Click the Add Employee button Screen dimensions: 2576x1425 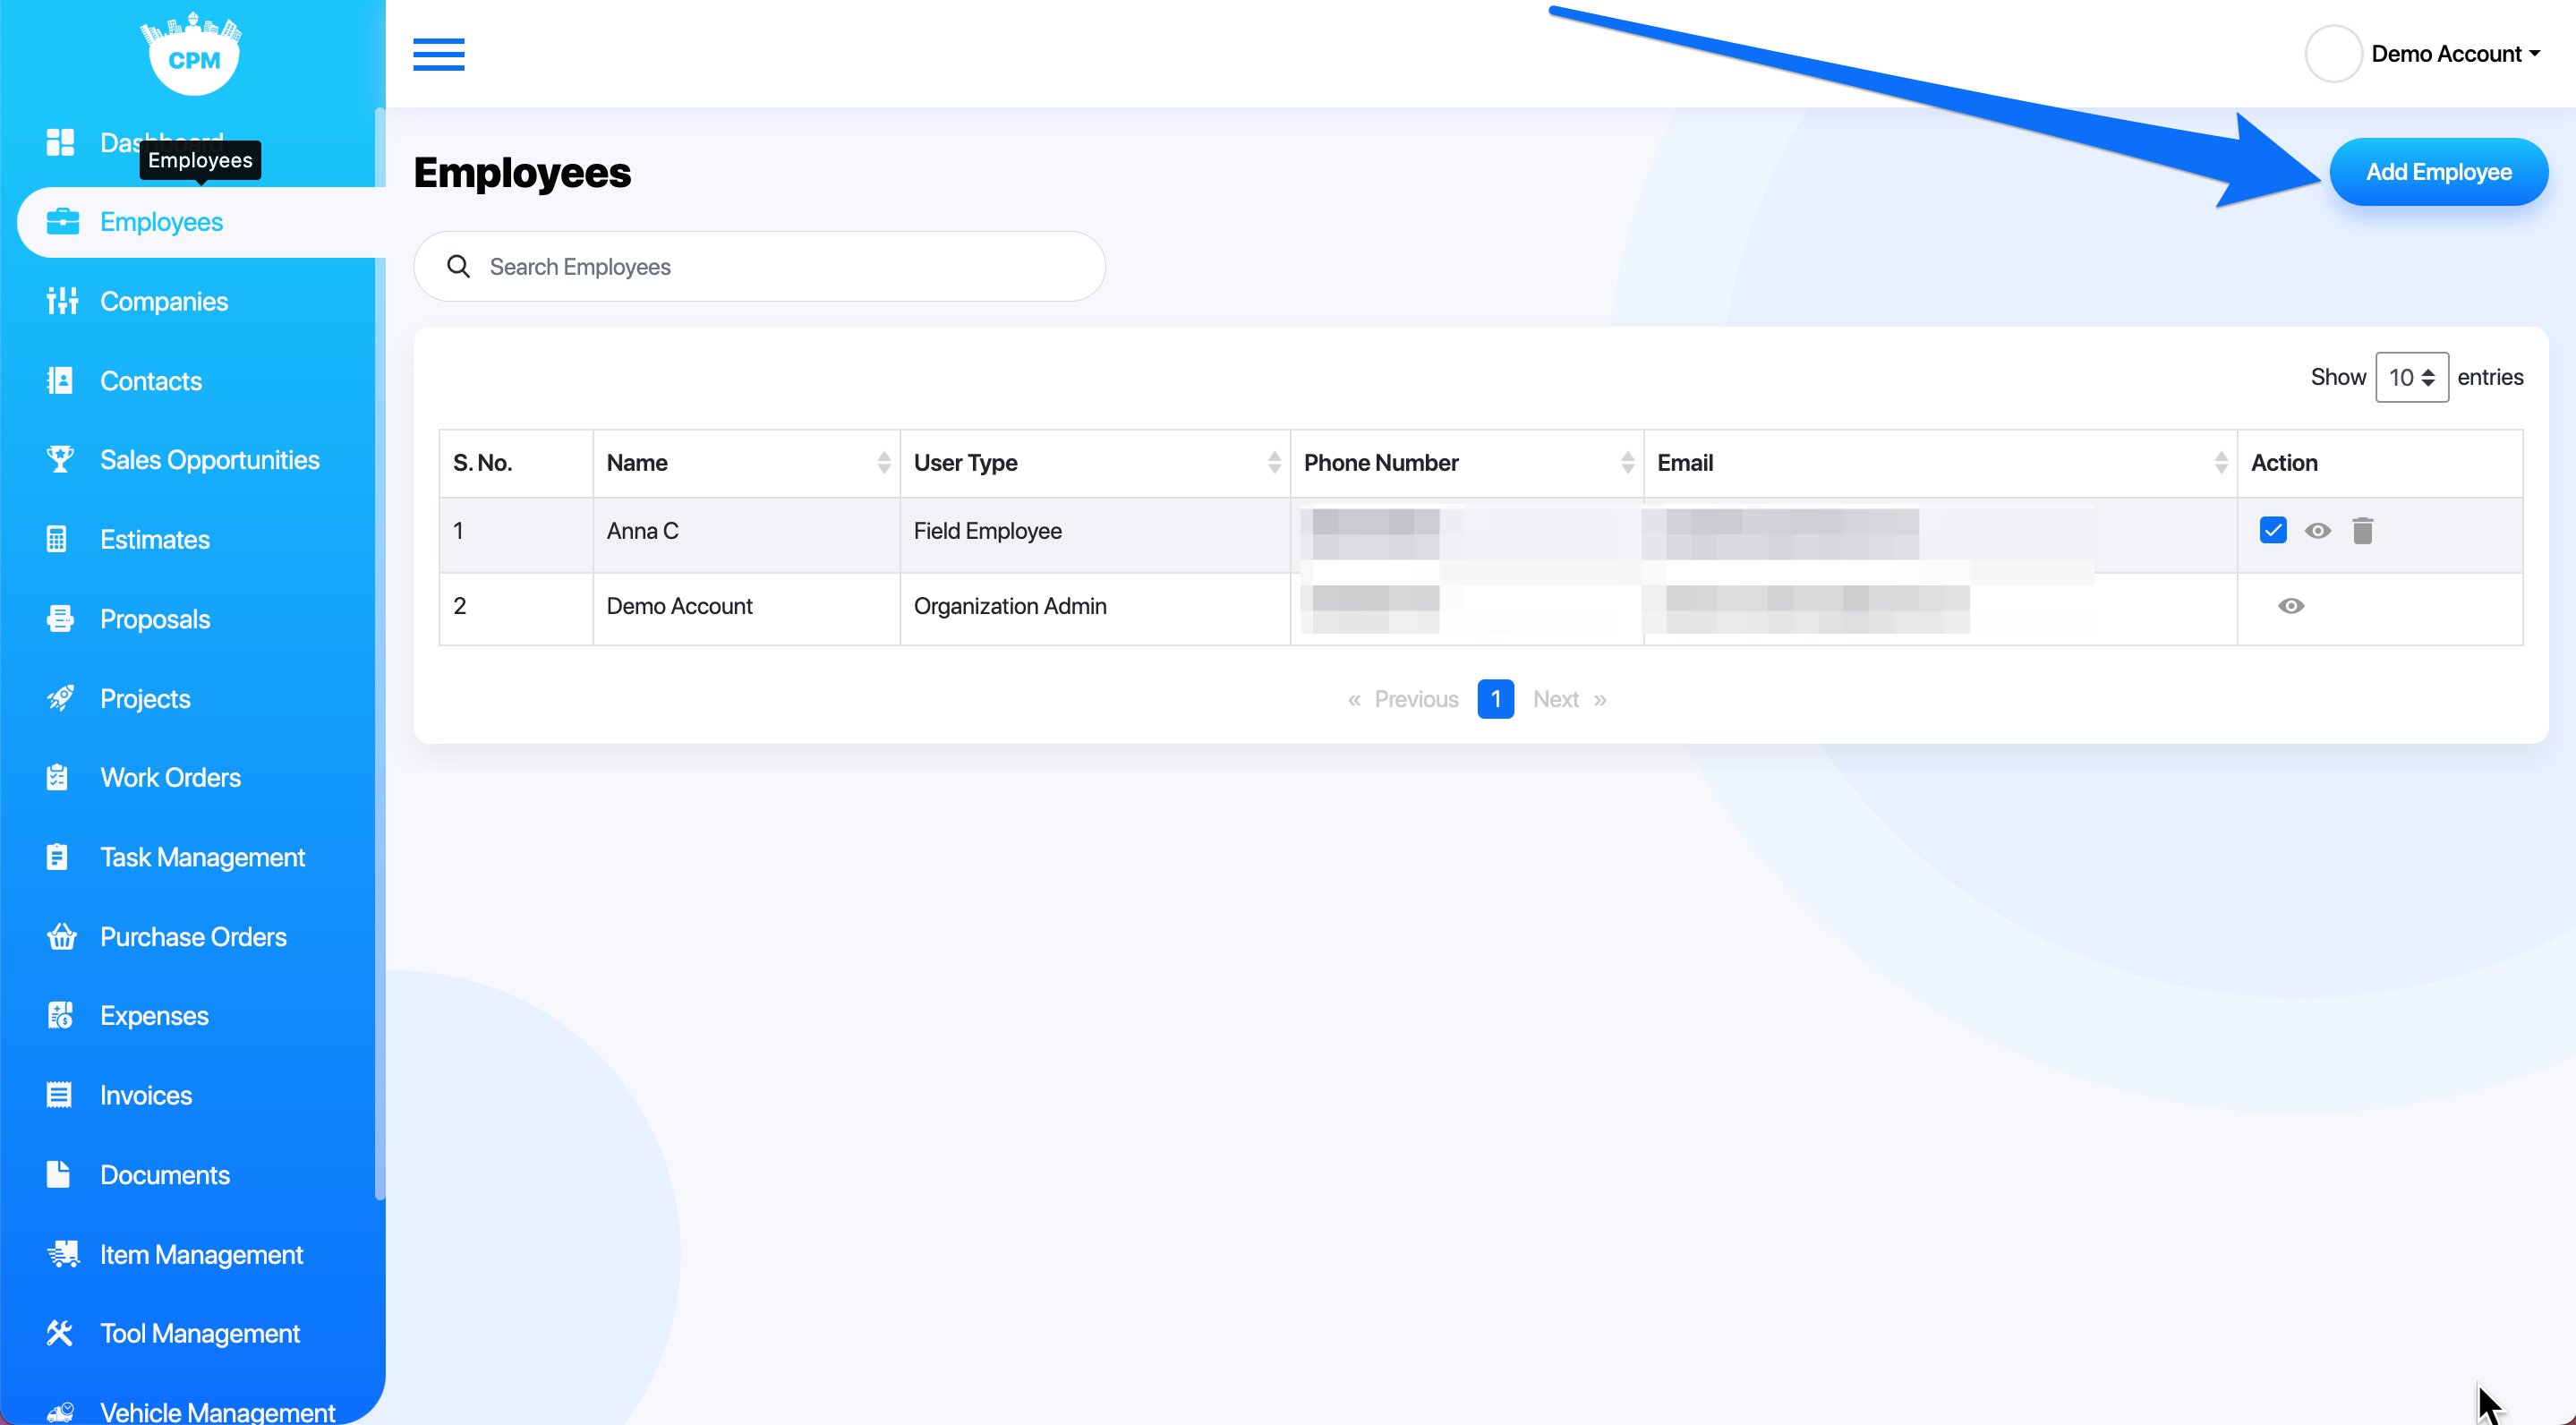pos(2438,172)
